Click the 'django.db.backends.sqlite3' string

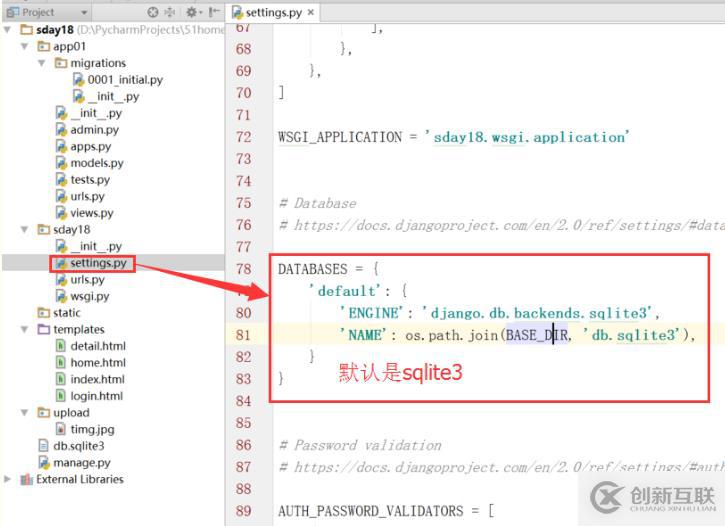pos(538,313)
